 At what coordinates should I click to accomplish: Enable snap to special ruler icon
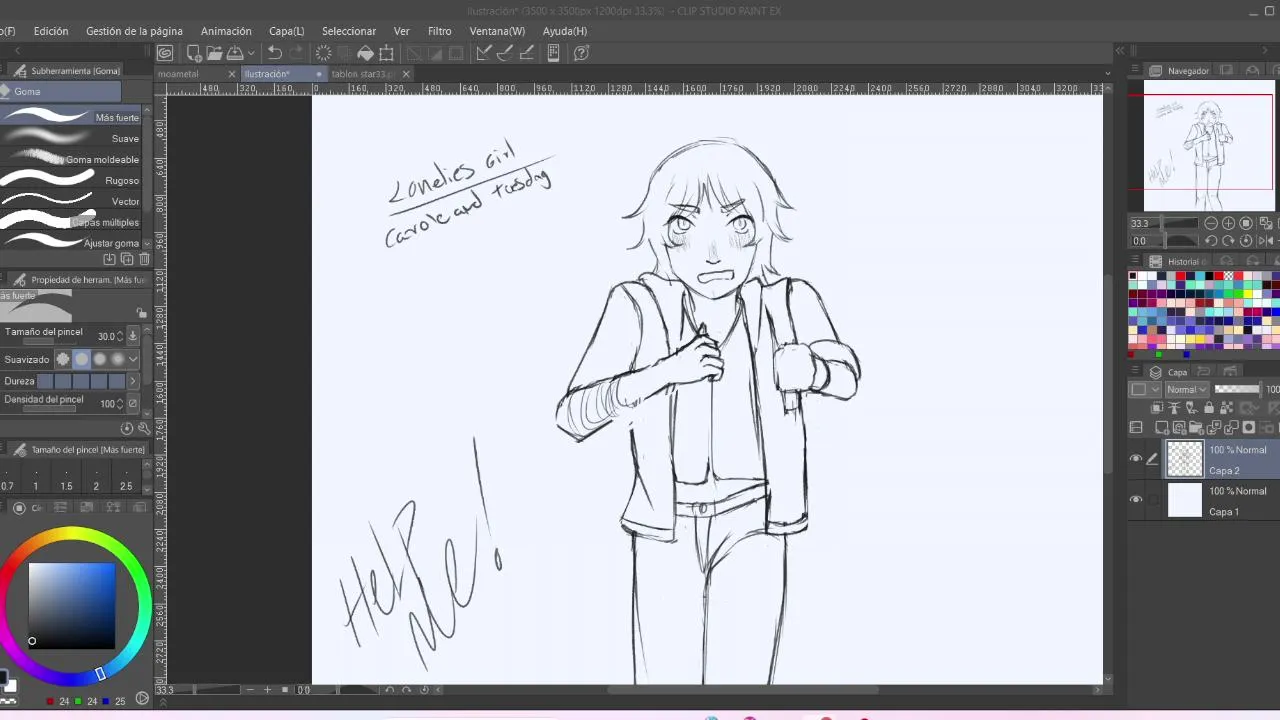pyautogui.click(x=505, y=53)
